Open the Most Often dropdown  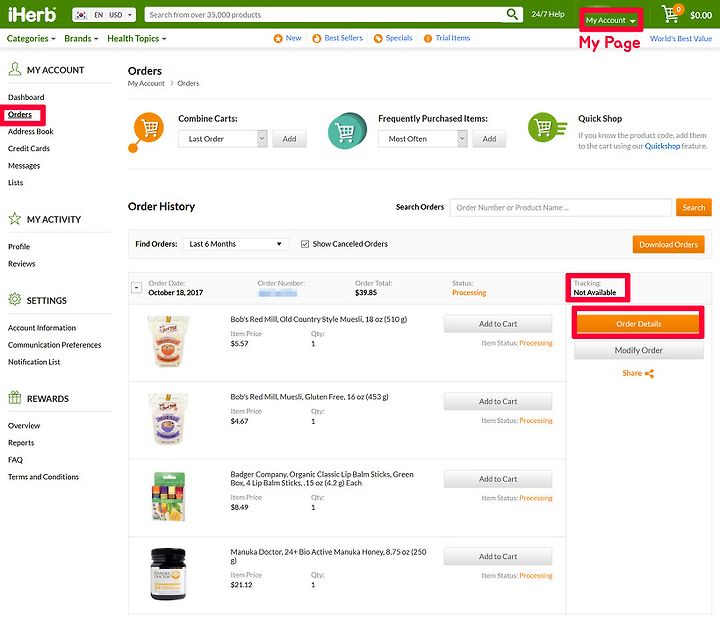point(422,139)
